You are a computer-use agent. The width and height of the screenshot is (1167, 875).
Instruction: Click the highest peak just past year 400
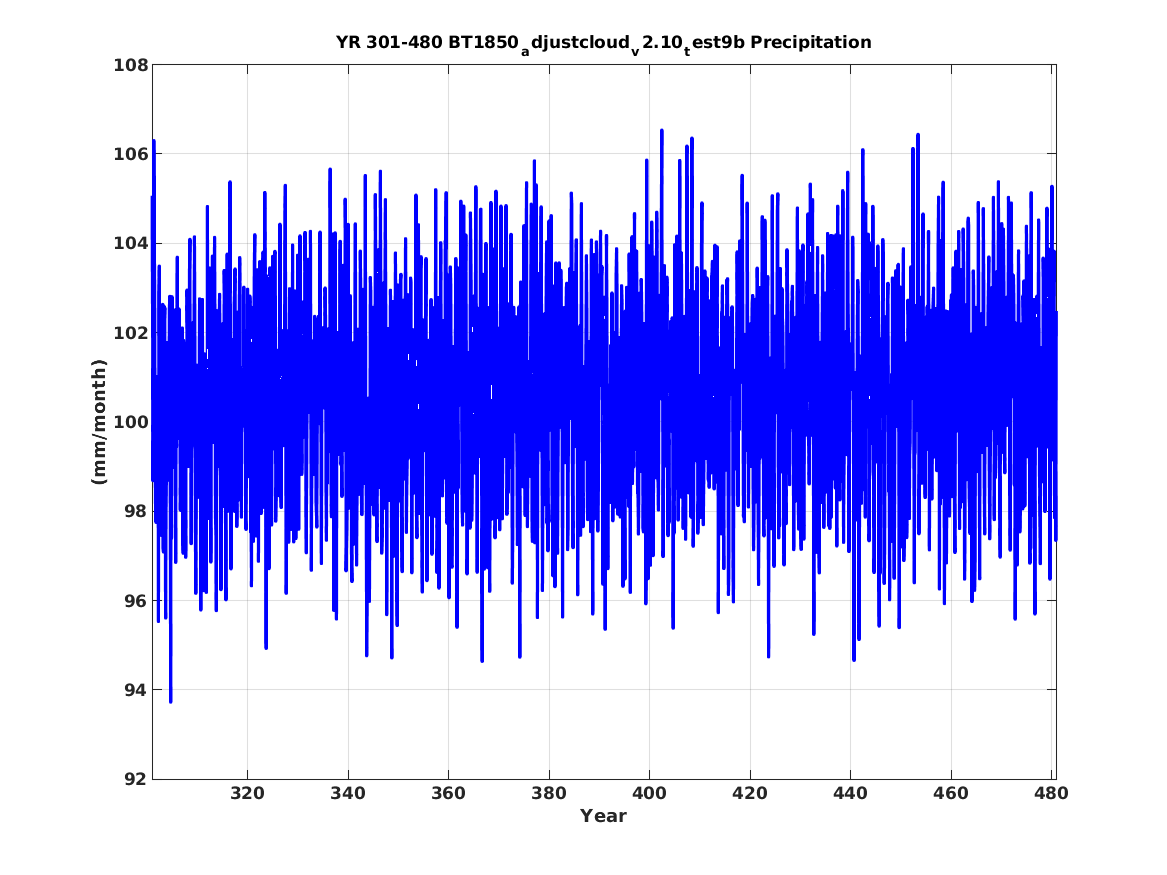pyautogui.click(x=662, y=132)
